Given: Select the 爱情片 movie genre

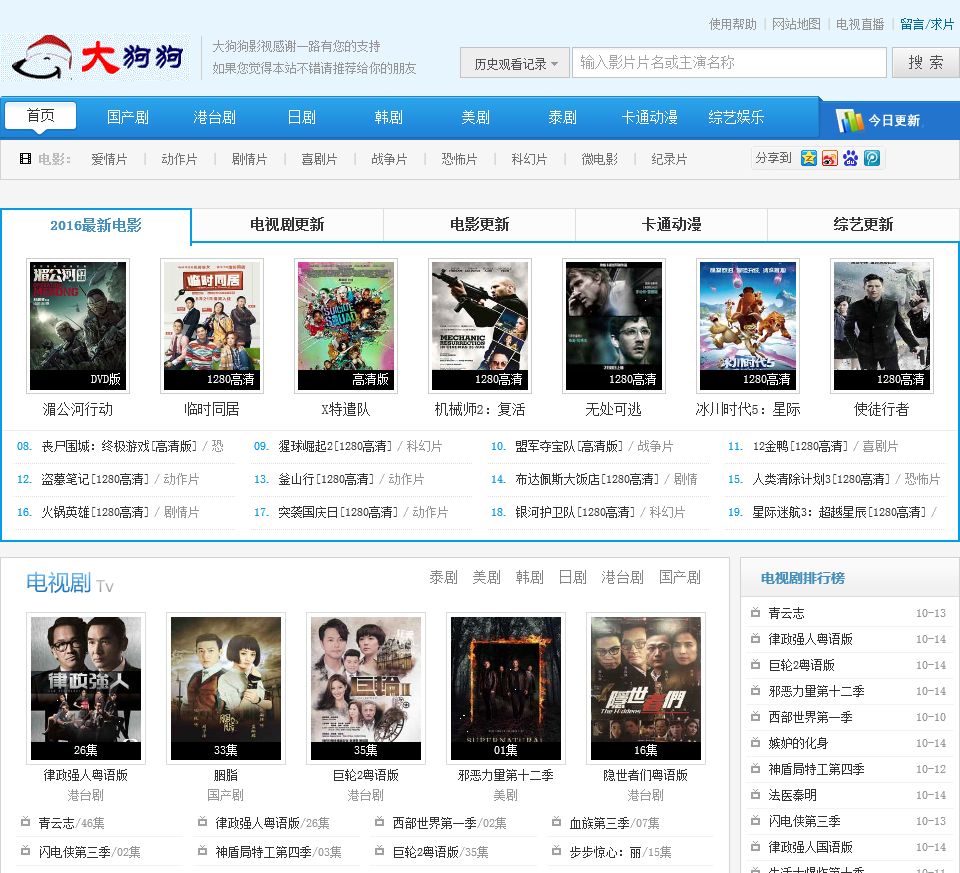Looking at the screenshot, I should pyautogui.click(x=109, y=159).
